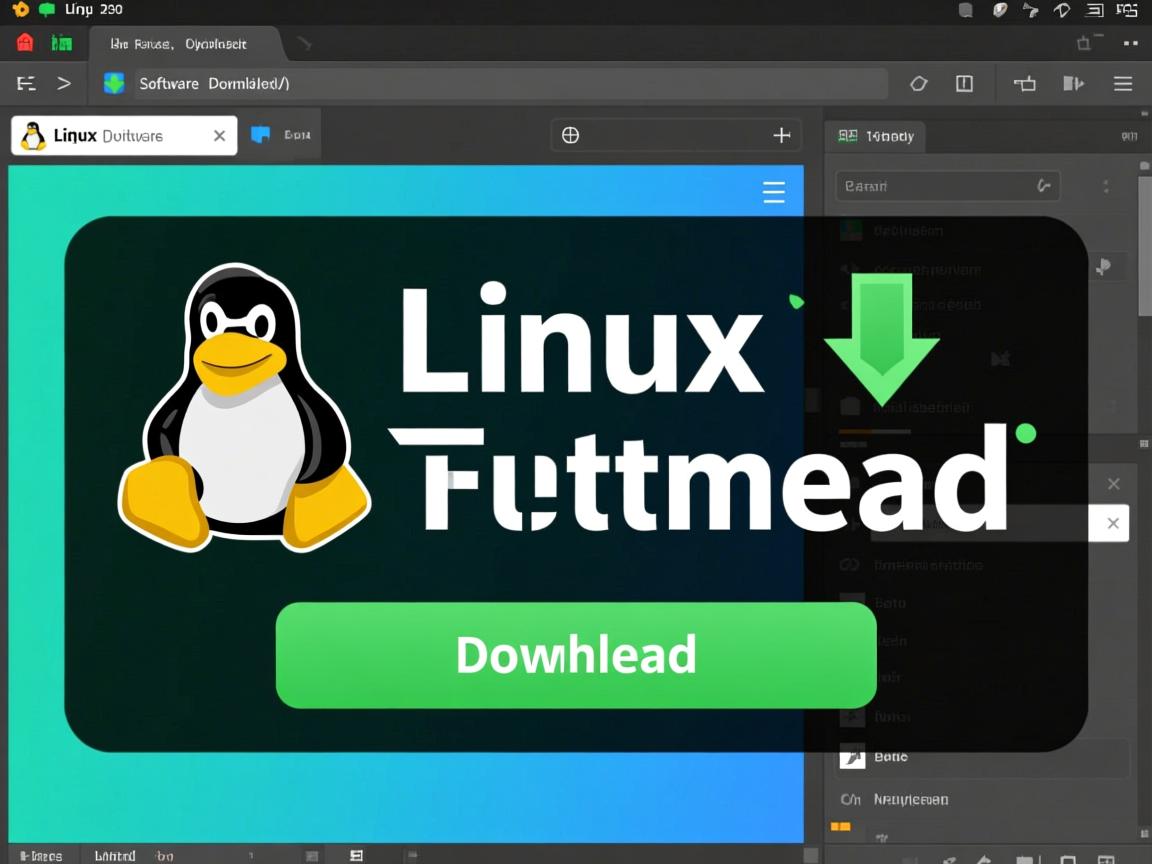Click the refresh icon in the address bar area
The image size is (1152, 864).
click(918, 83)
